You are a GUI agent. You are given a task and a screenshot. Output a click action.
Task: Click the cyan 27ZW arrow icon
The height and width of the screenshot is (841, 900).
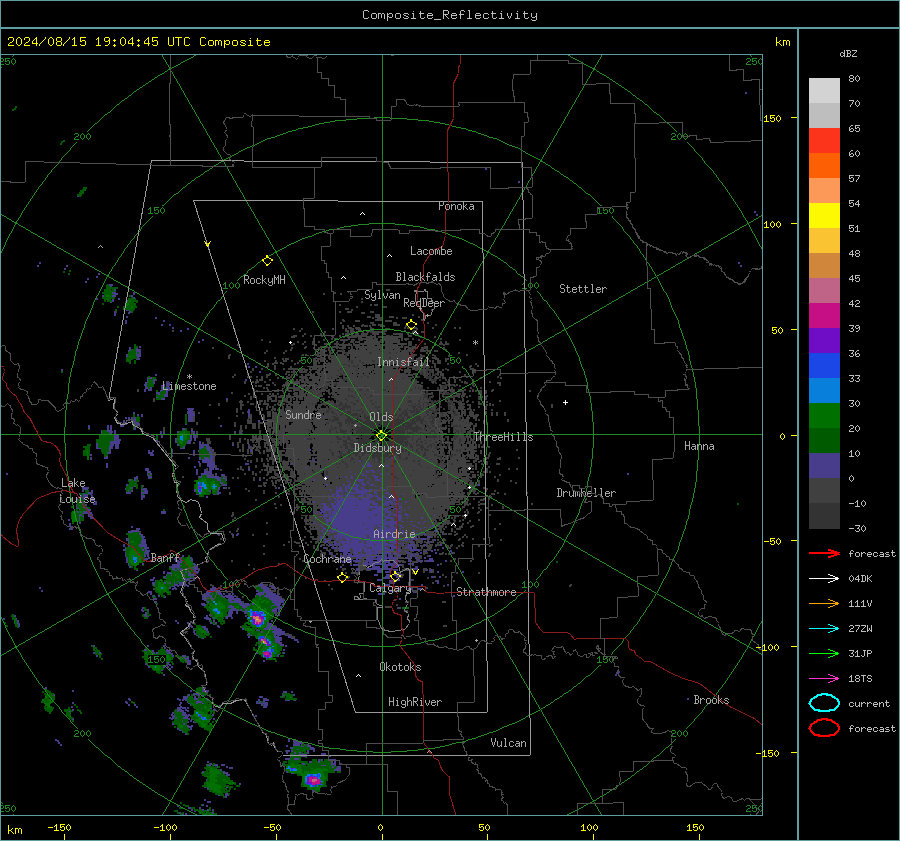pos(824,629)
